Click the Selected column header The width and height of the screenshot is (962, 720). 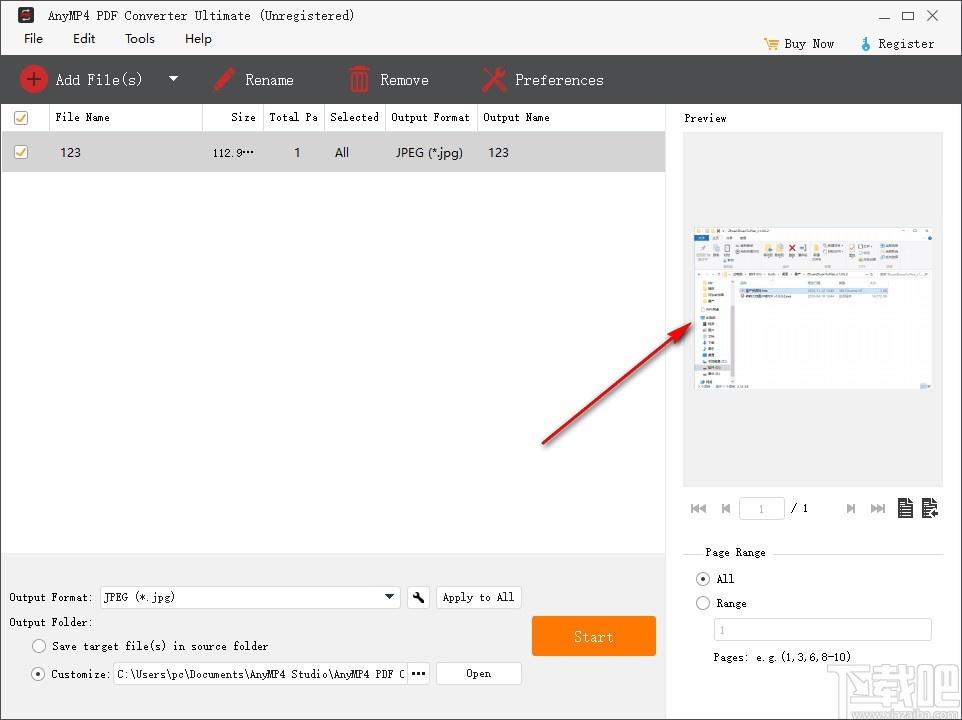click(355, 117)
